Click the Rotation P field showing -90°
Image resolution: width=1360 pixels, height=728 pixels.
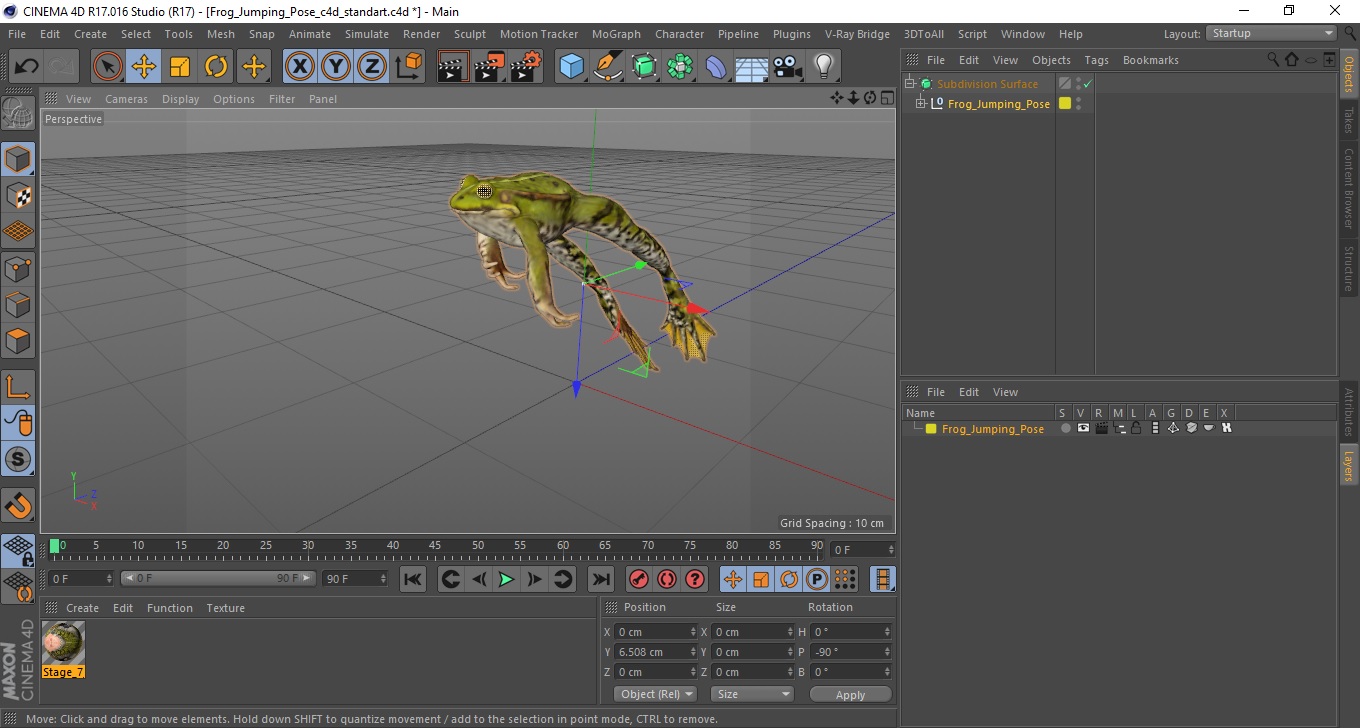(851, 652)
